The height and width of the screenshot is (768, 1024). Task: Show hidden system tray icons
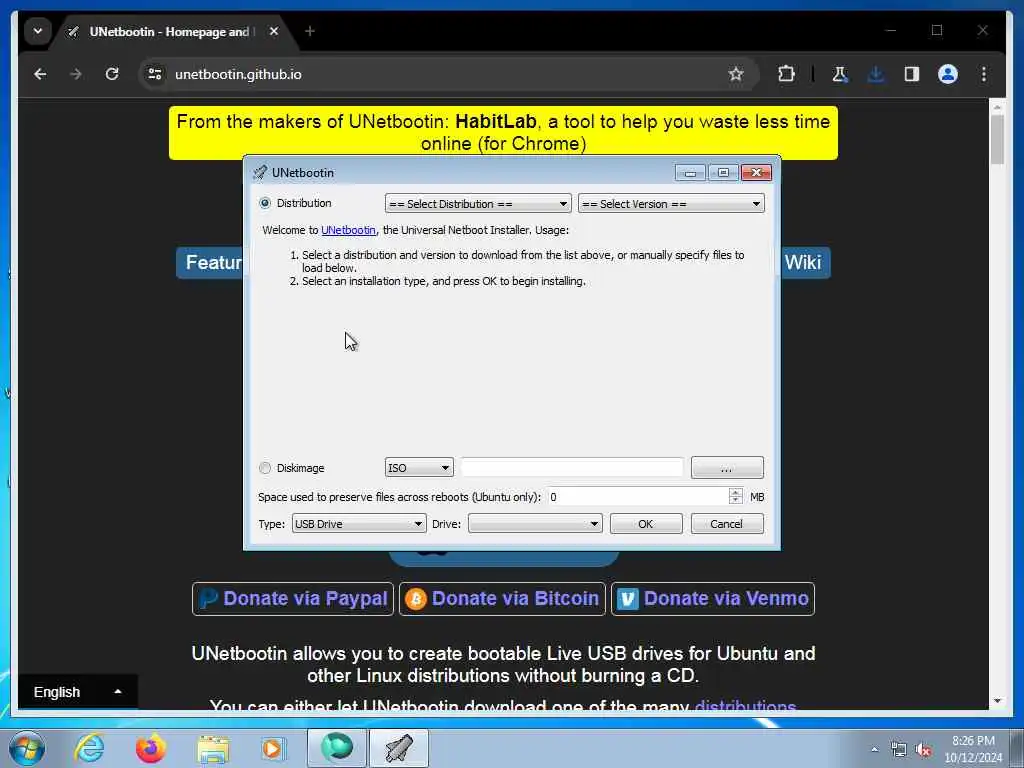click(874, 749)
